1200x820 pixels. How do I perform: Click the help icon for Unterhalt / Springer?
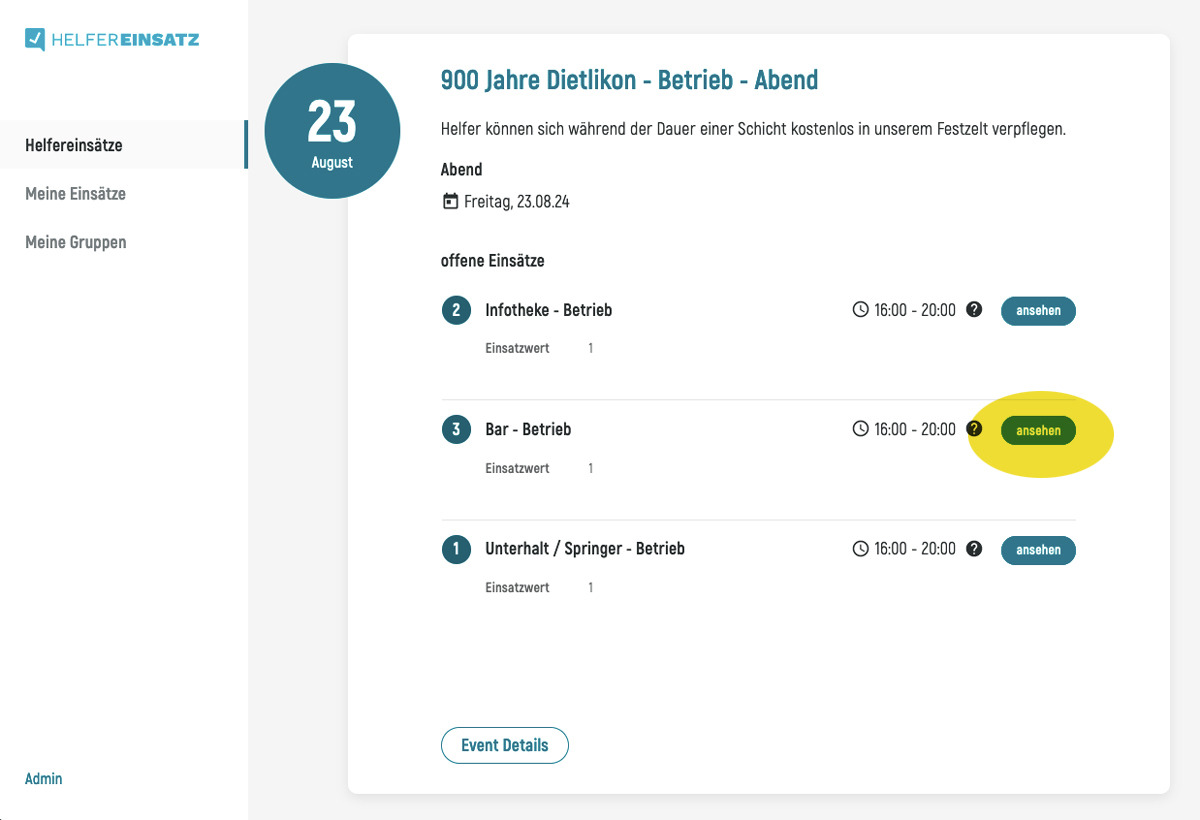975,549
